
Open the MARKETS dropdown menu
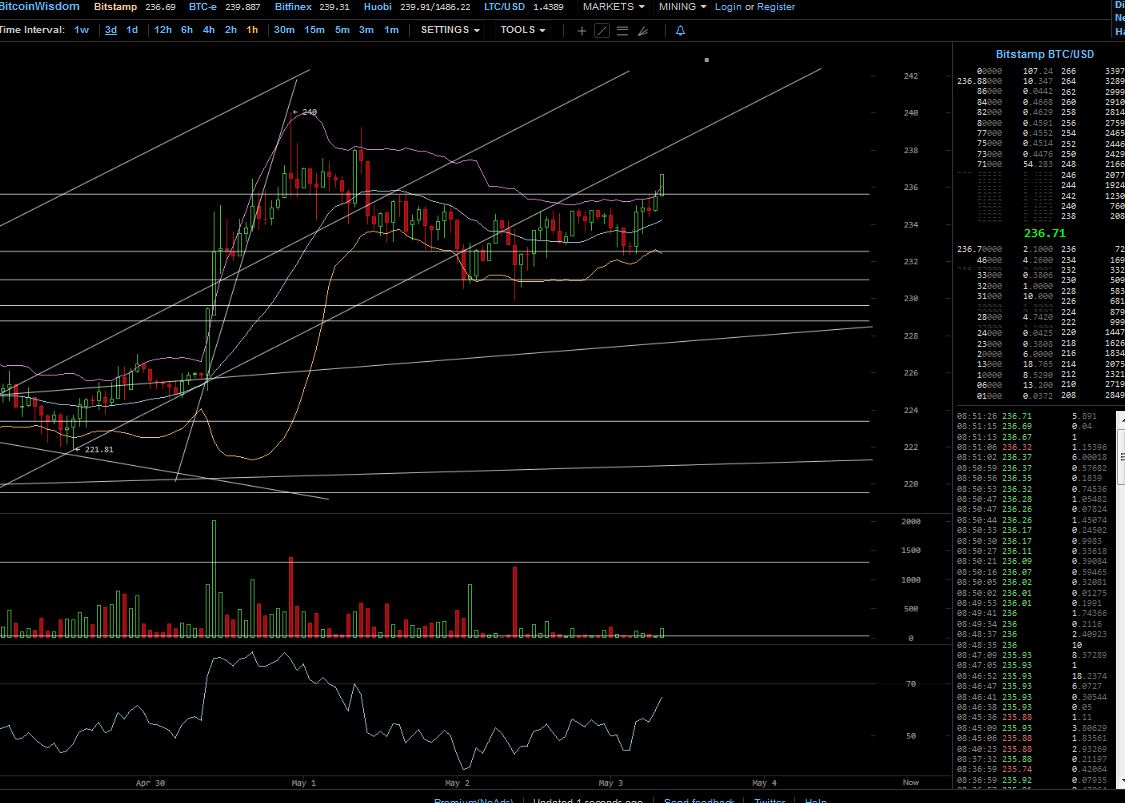click(613, 6)
